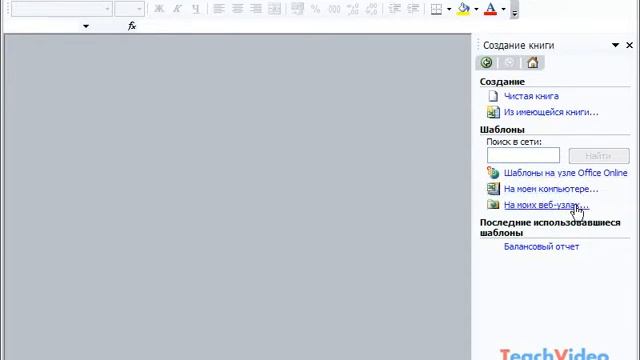The width and height of the screenshot is (640, 360).
Task: Open Шаблоны на узле Office Online
Action: [x=565, y=173]
